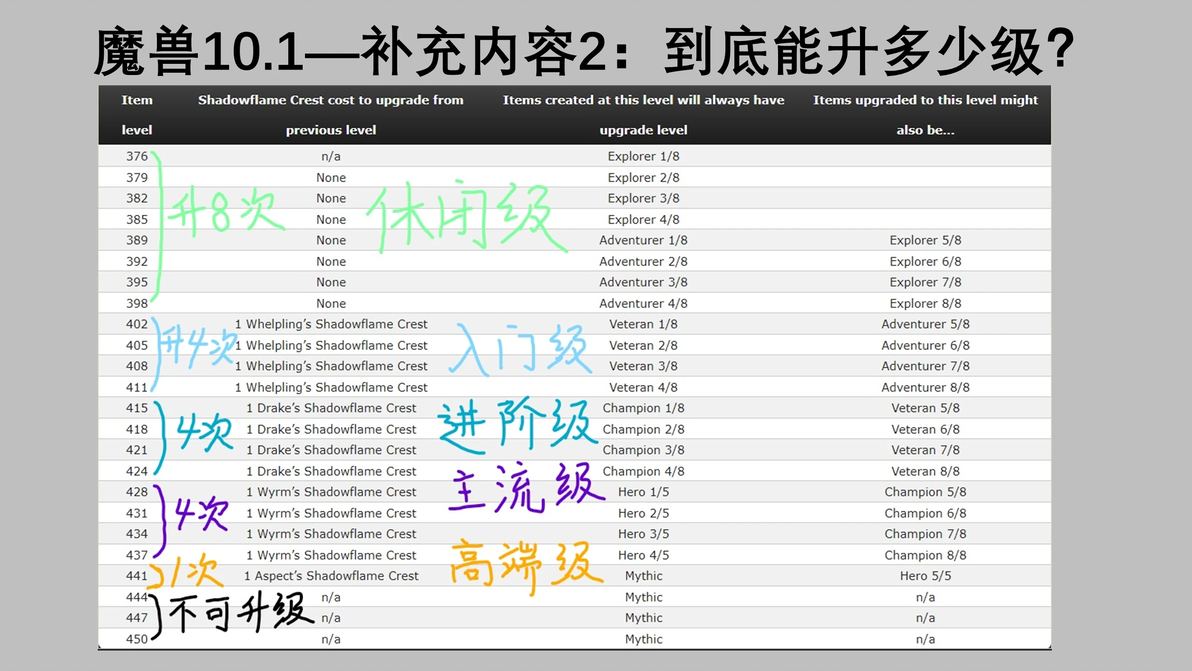This screenshot has height=671, width=1192.
Task: Click the 'Hero 5/5' cell
Action: click(x=925, y=576)
